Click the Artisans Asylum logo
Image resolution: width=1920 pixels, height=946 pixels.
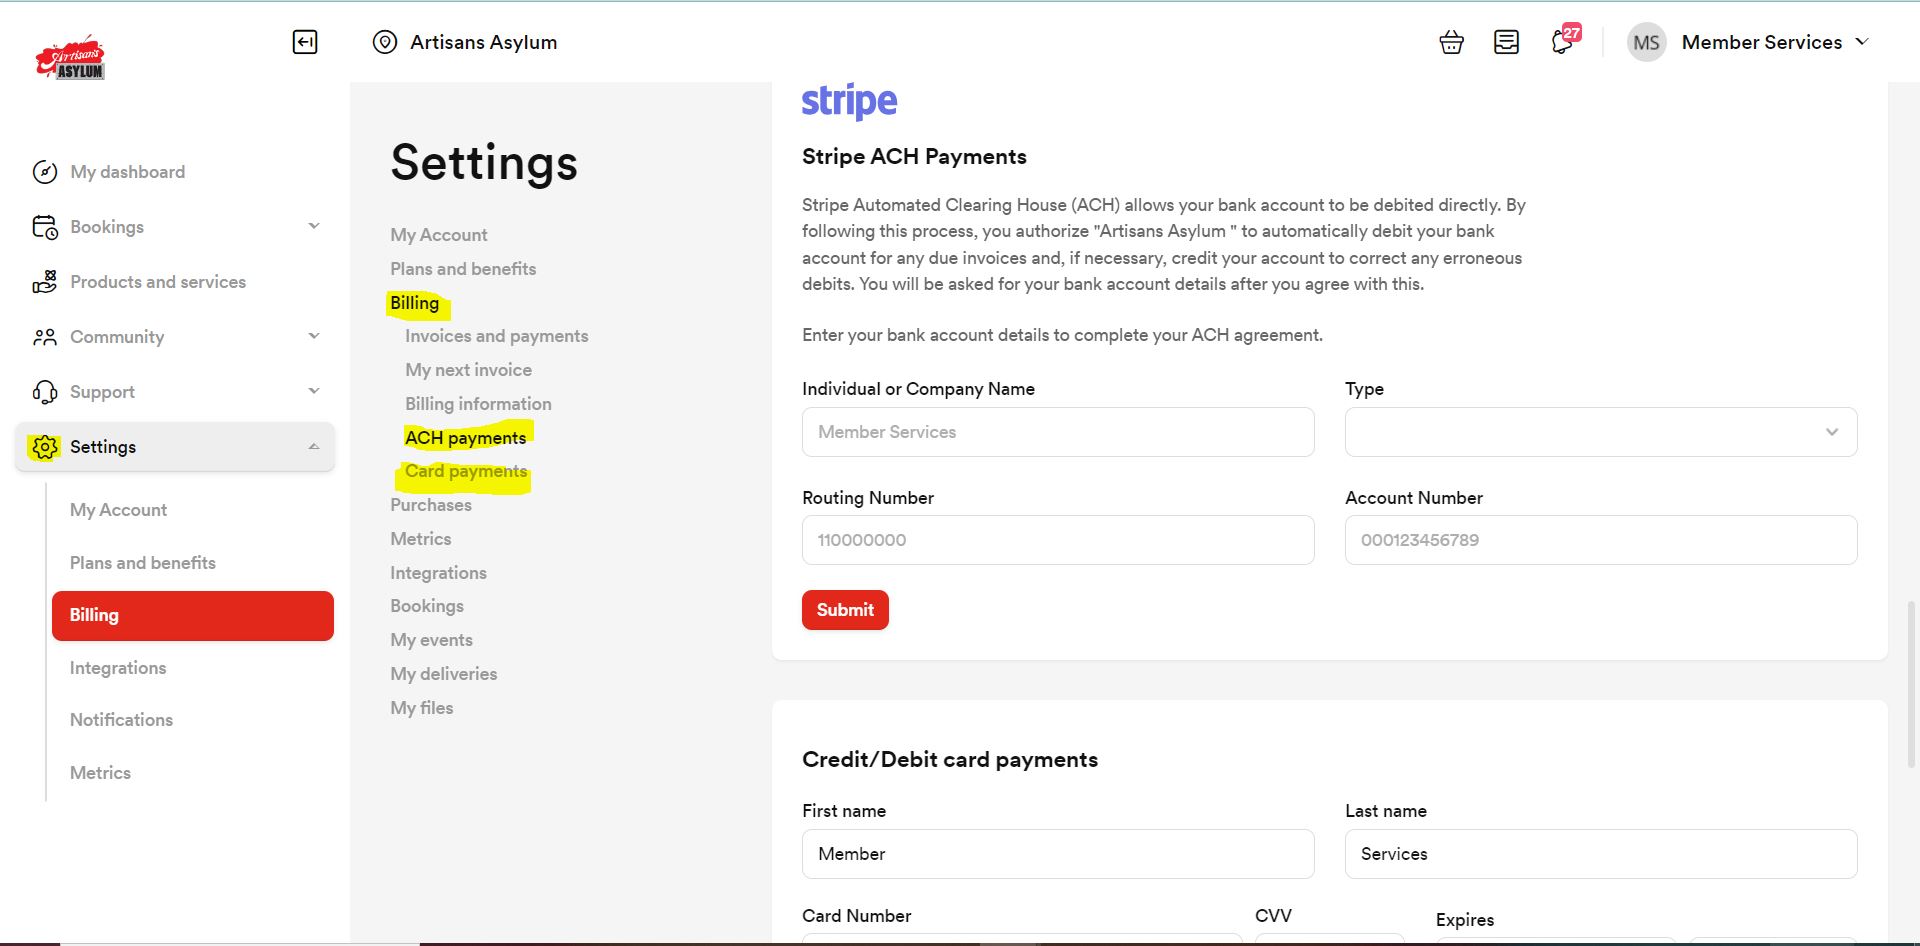click(70, 59)
